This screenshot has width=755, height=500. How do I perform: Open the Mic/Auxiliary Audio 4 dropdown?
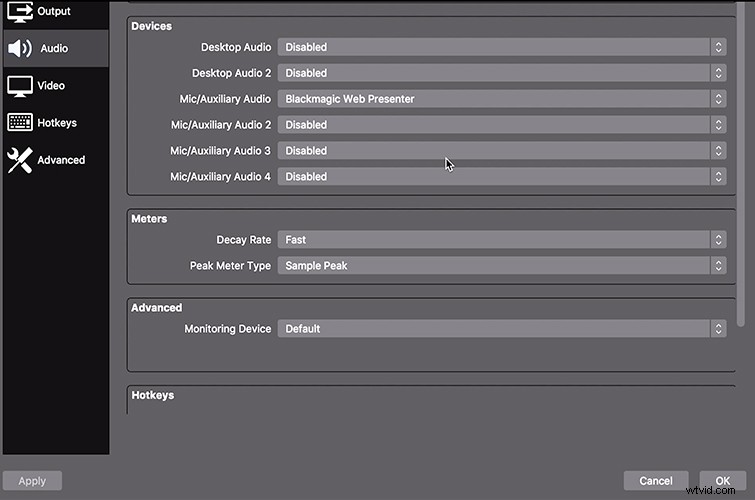point(502,177)
